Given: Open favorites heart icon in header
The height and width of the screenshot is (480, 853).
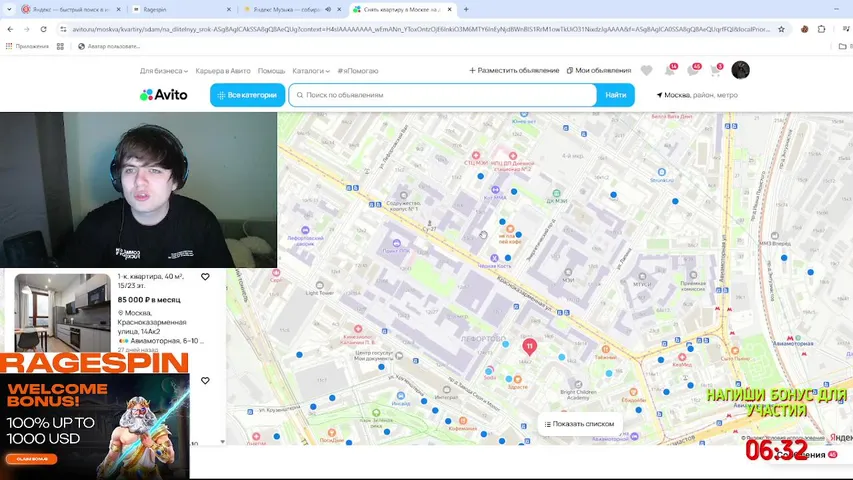Looking at the screenshot, I should [646, 70].
